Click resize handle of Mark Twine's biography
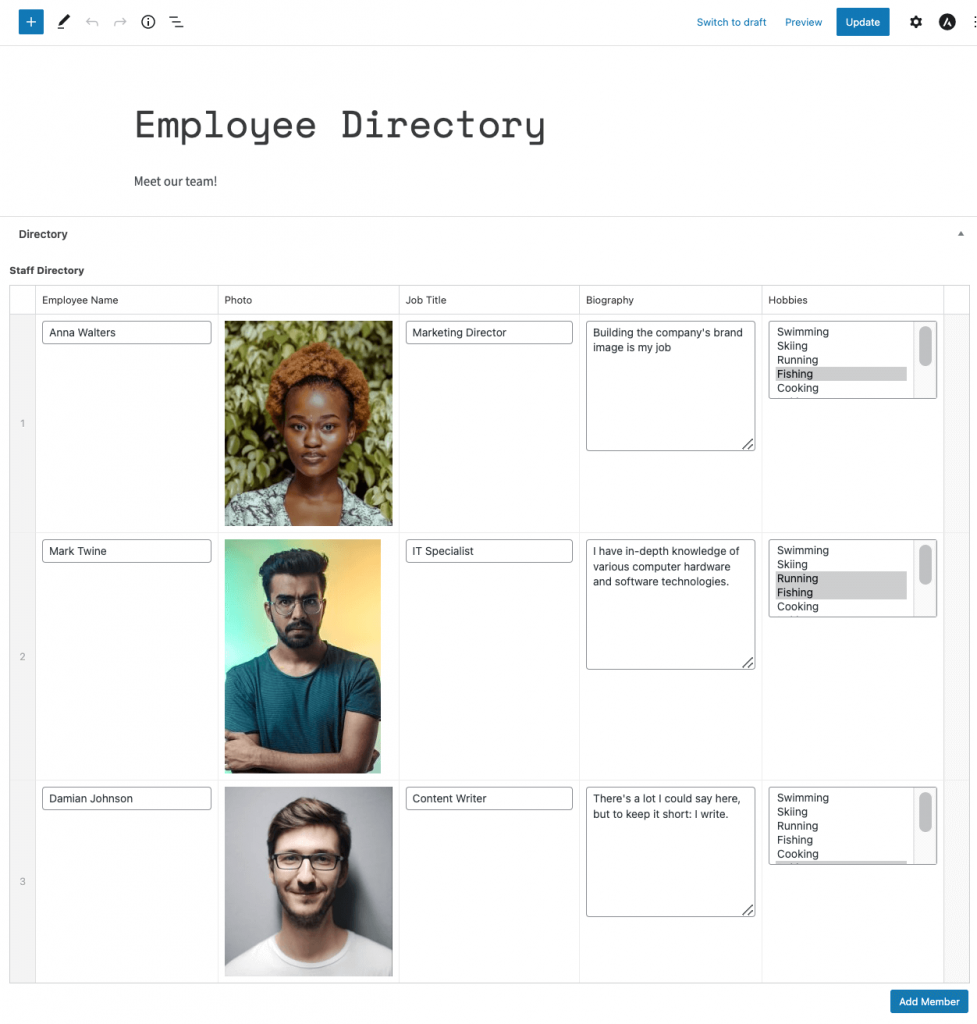The width and height of the screenshot is (977, 1024). [x=748, y=663]
